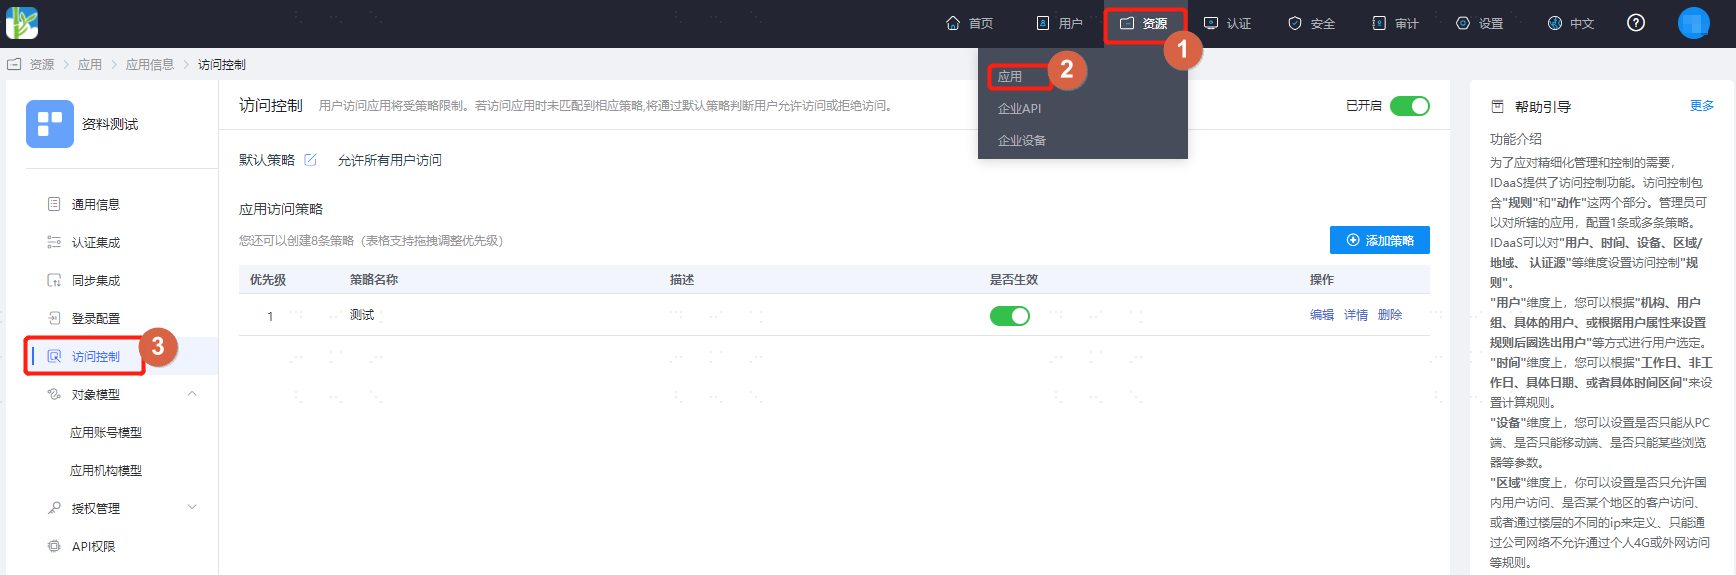This screenshot has width=1736, height=575.
Task: Open the 首页 top menu
Action: [x=970, y=23]
